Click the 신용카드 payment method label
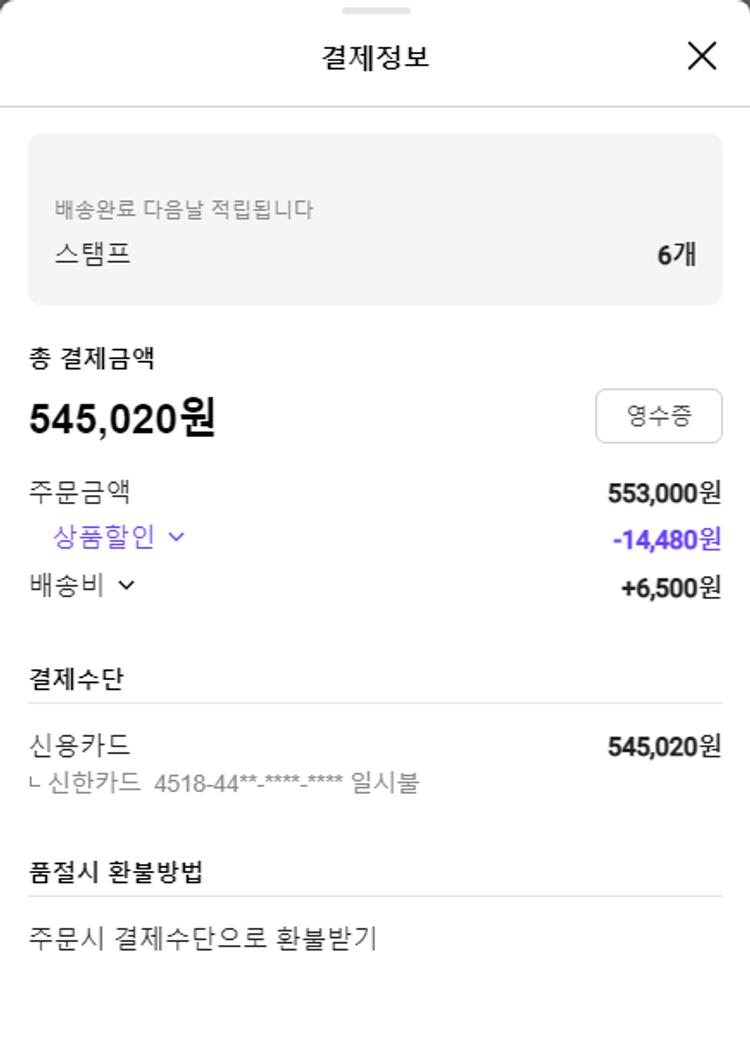Image resolution: width=750 pixels, height=1059 pixels. pyautogui.click(x=80, y=745)
